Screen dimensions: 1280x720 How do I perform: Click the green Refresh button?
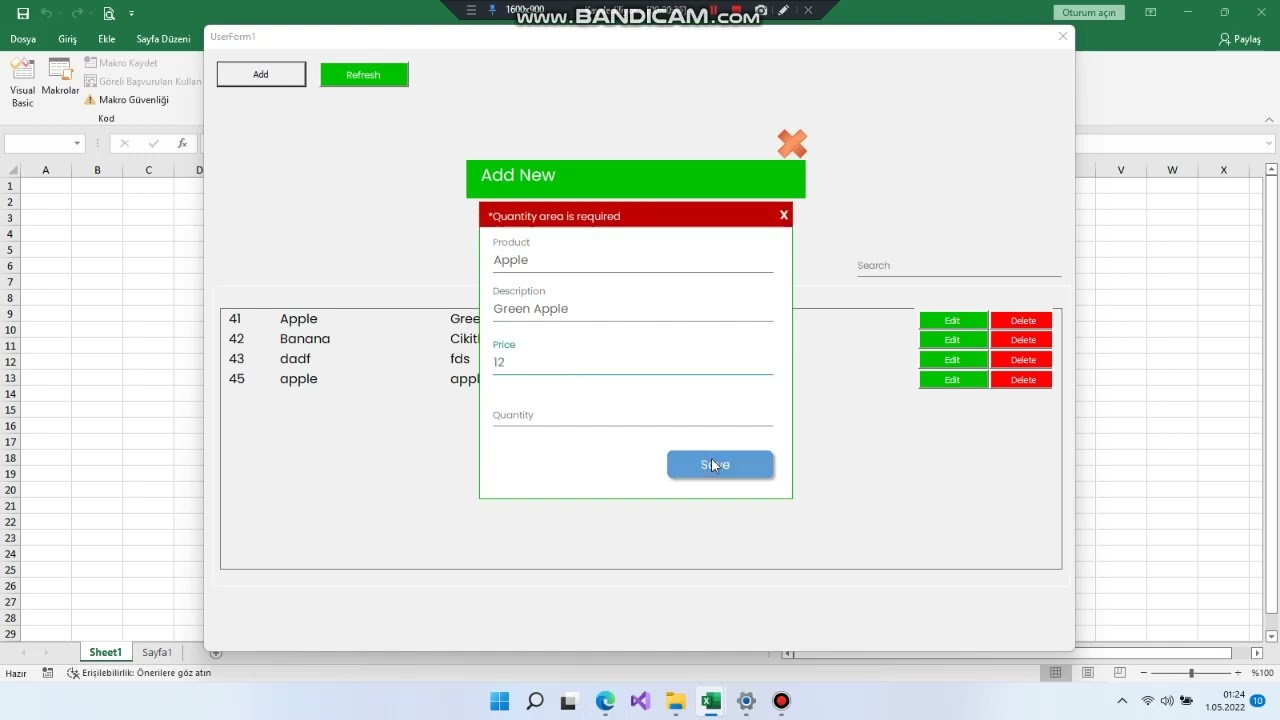[x=364, y=75]
